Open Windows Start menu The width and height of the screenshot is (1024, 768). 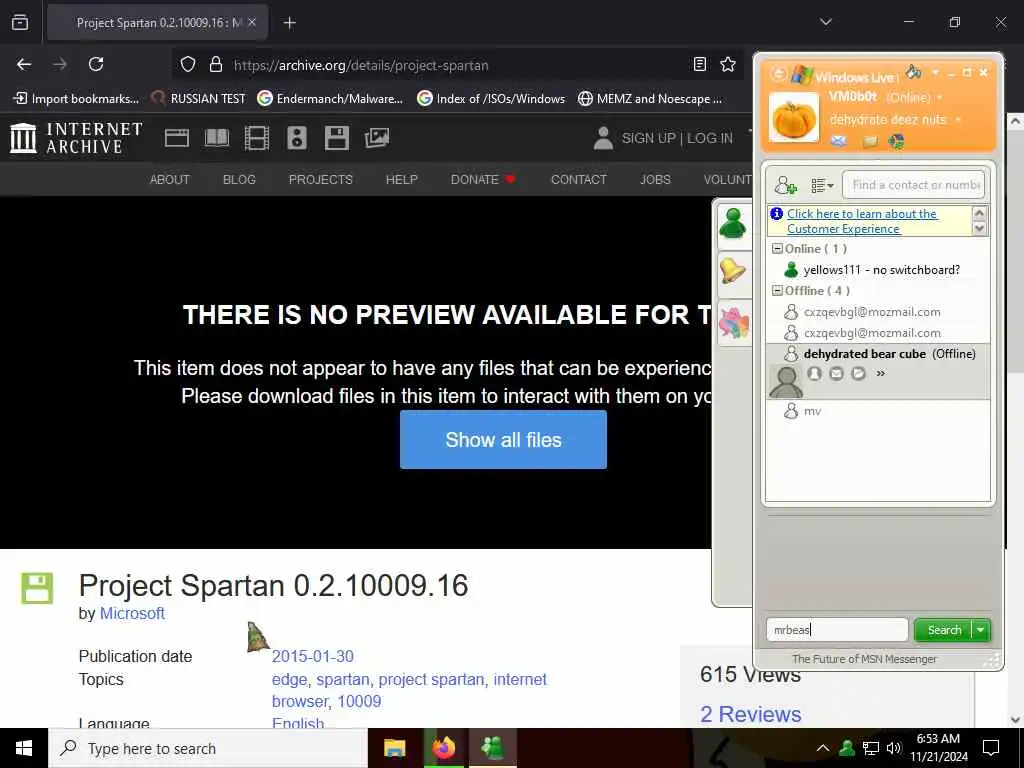[x=24, y=748]
